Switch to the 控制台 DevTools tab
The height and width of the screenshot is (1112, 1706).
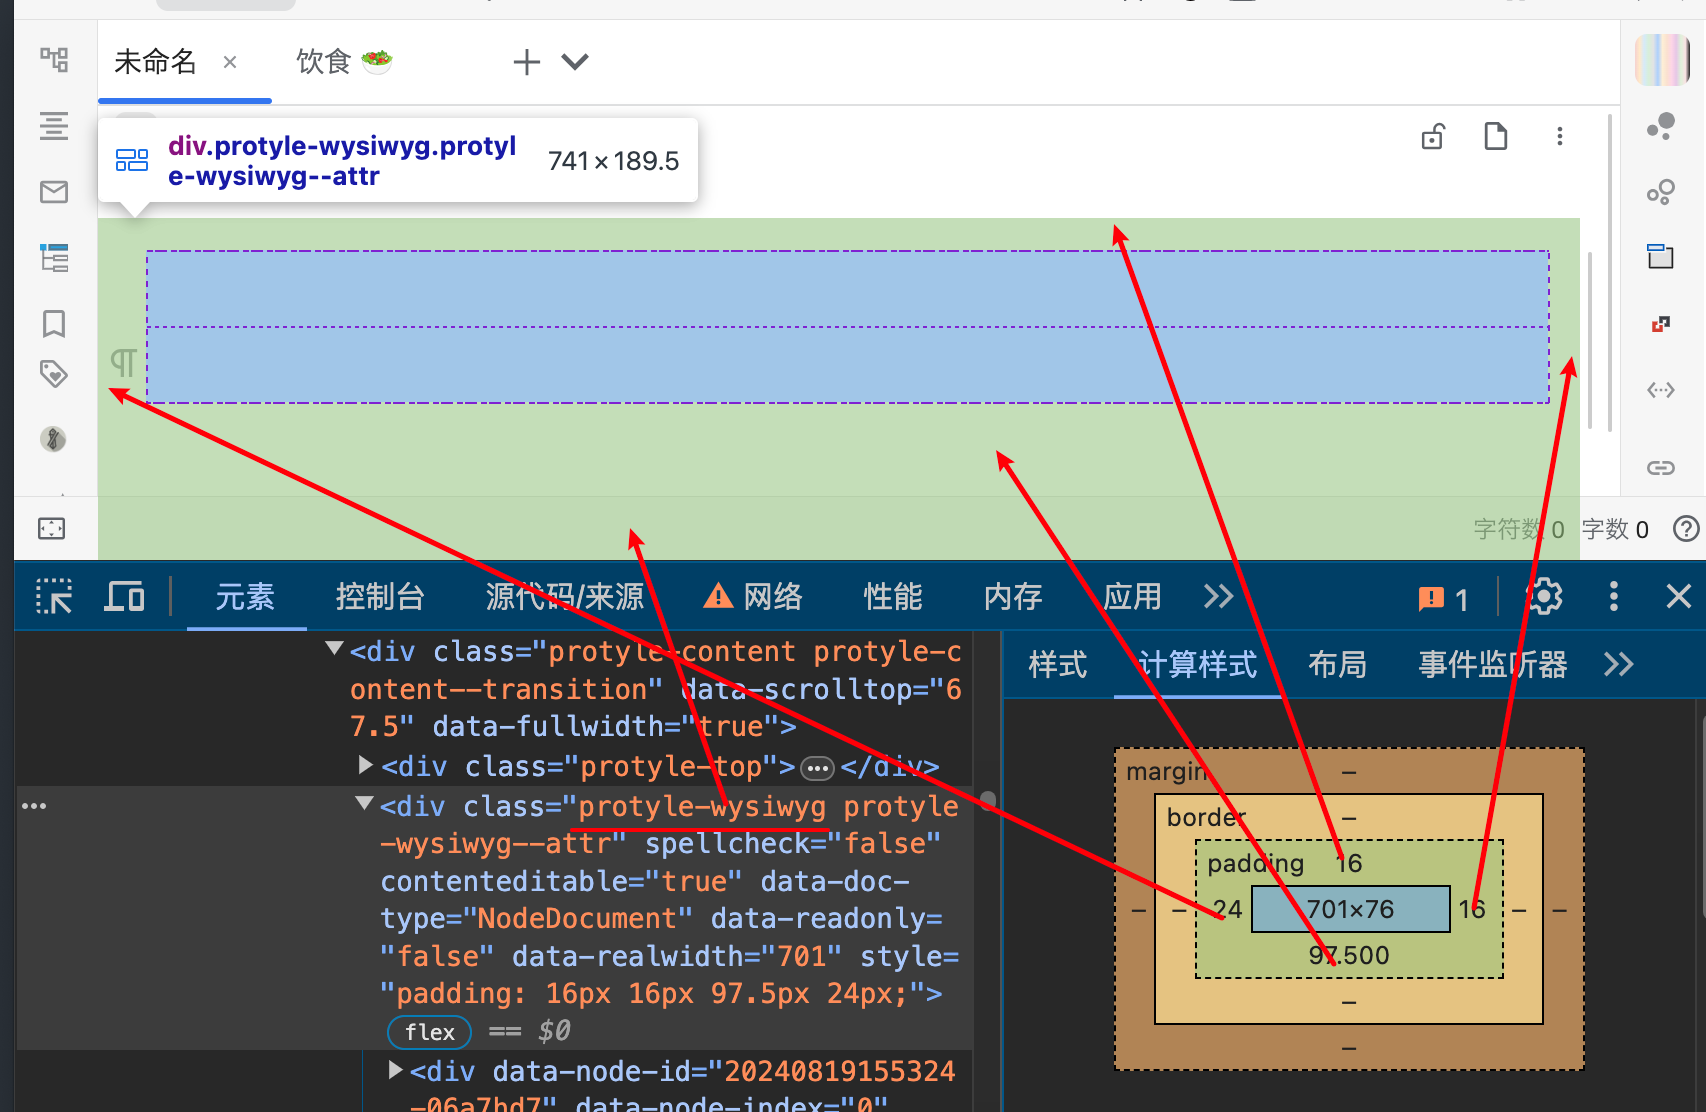380,597
